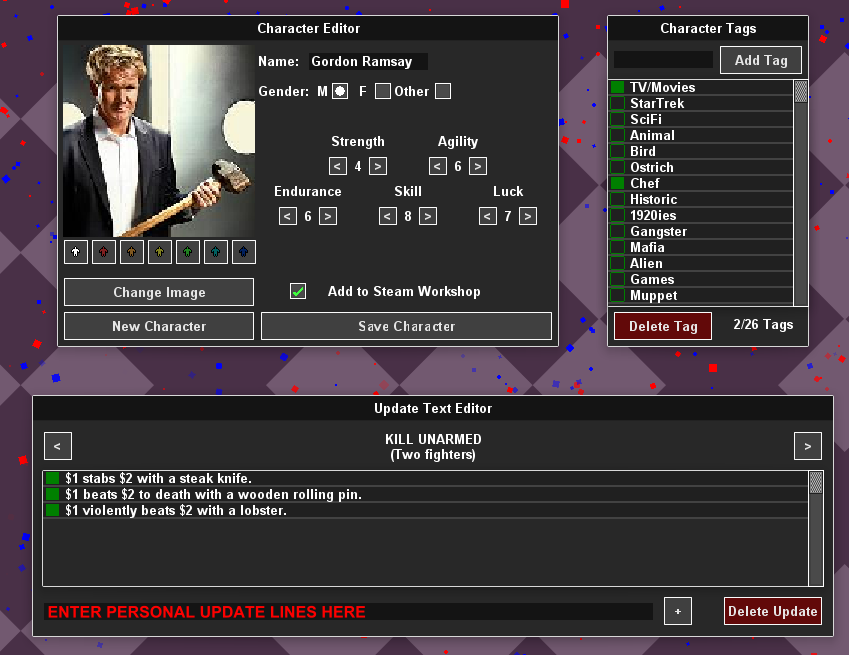Pick the dark blue fighter color icon
This screenshot has height=655, width=849.
(x=244, y=252)
